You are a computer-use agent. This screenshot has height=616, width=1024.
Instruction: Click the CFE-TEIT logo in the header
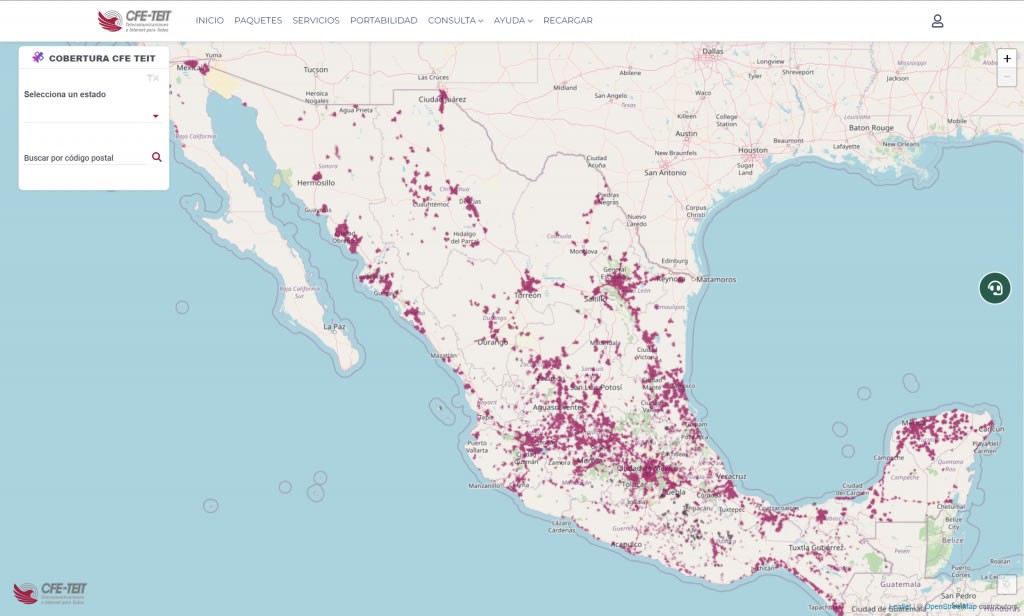coord(134,20)
